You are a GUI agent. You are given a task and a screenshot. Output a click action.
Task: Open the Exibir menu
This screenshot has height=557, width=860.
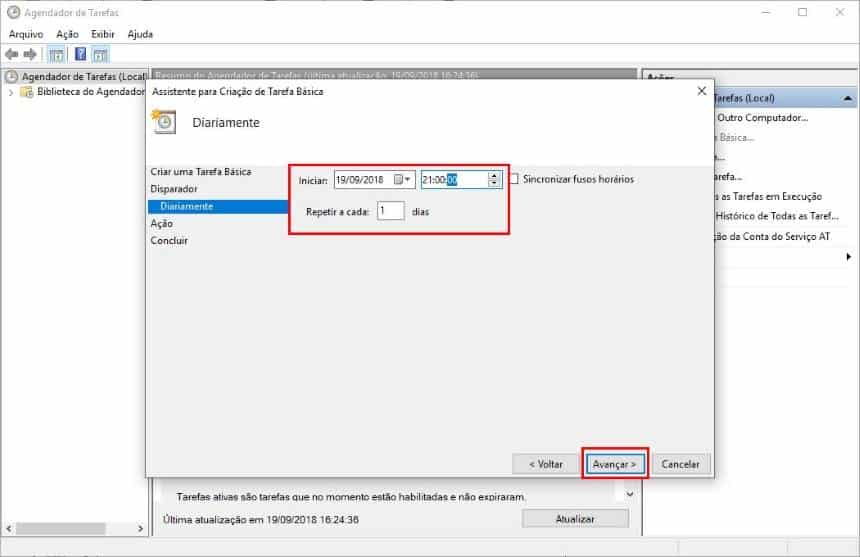pos(103,34)
